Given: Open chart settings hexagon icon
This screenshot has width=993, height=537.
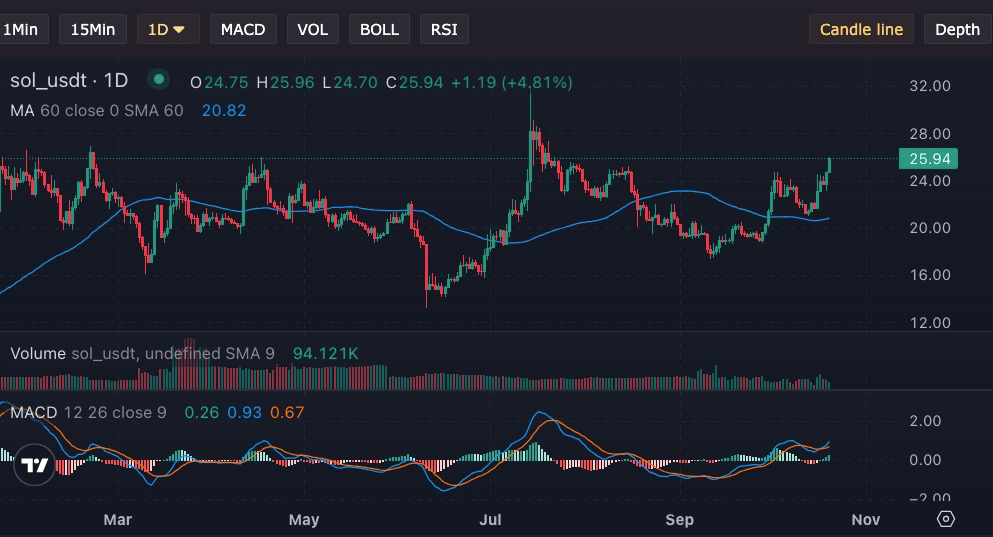Looking at the screenshot, I should click(x=946, y=519).
